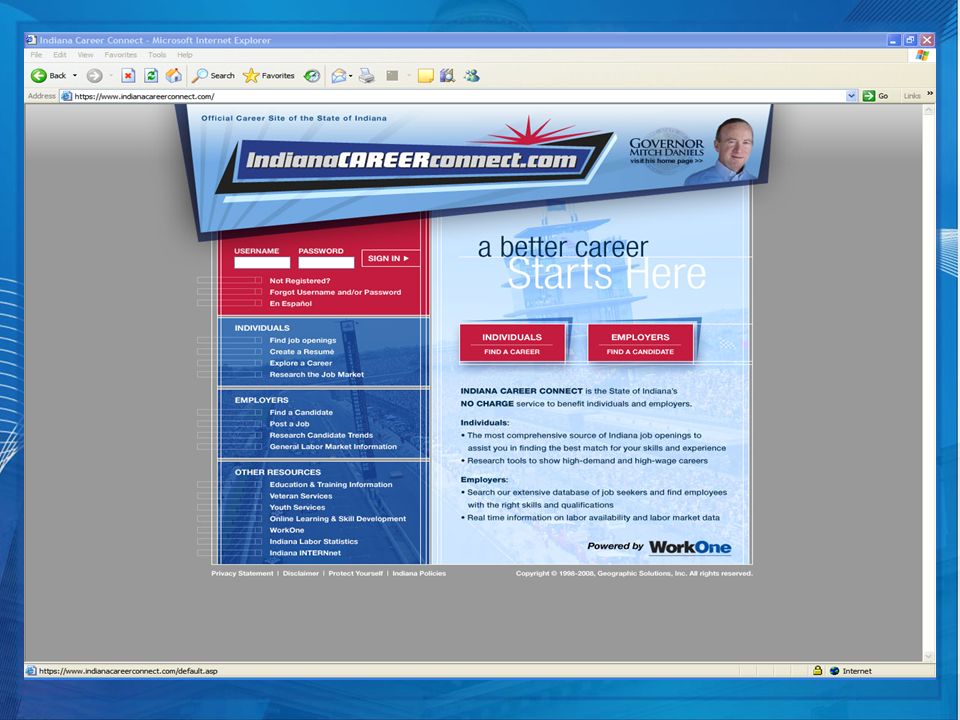Click the History icon in toolbar
This screenshot has width=960, height=720.
click(312, 75)
